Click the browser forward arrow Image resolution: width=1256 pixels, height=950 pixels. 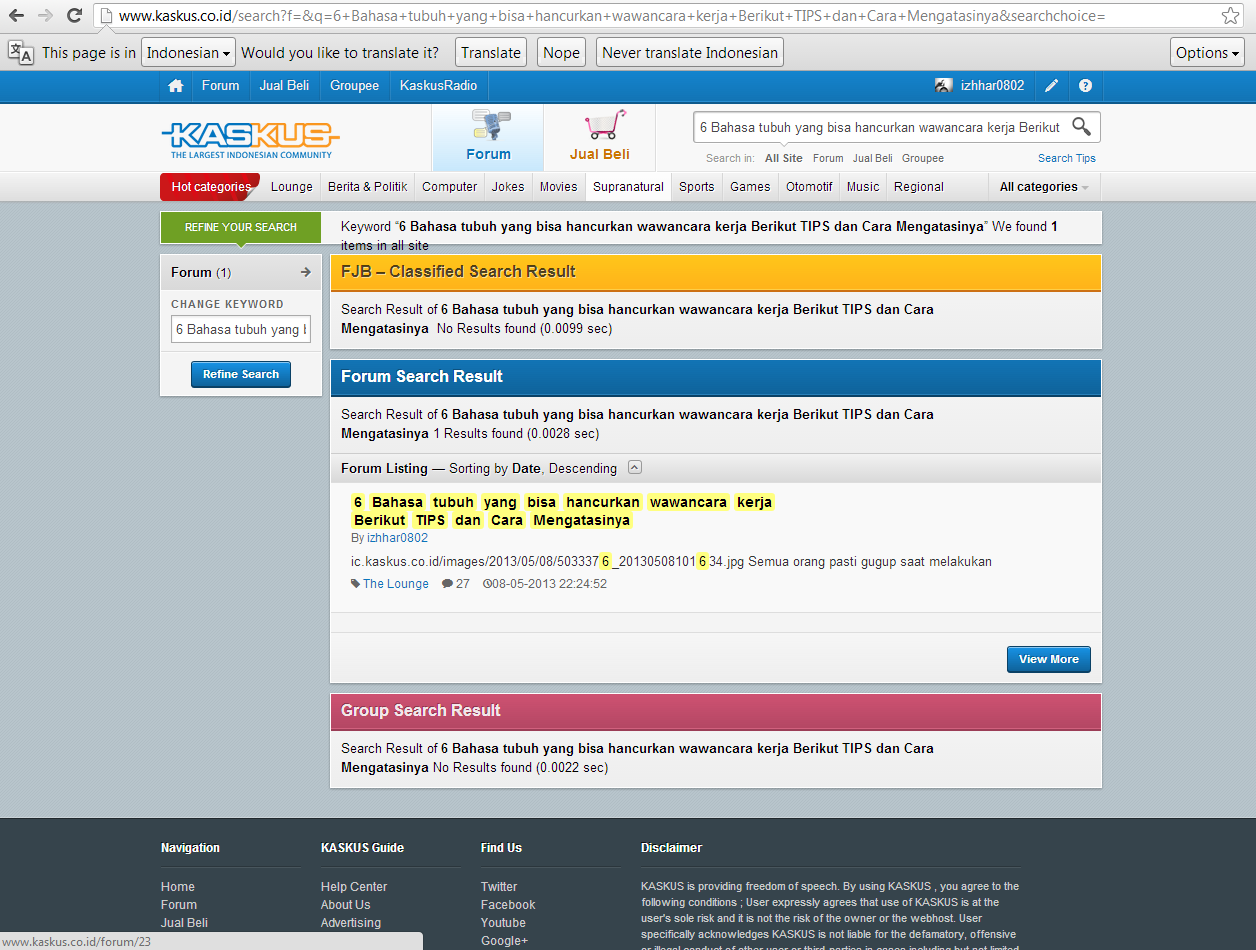tap(45, 16)
